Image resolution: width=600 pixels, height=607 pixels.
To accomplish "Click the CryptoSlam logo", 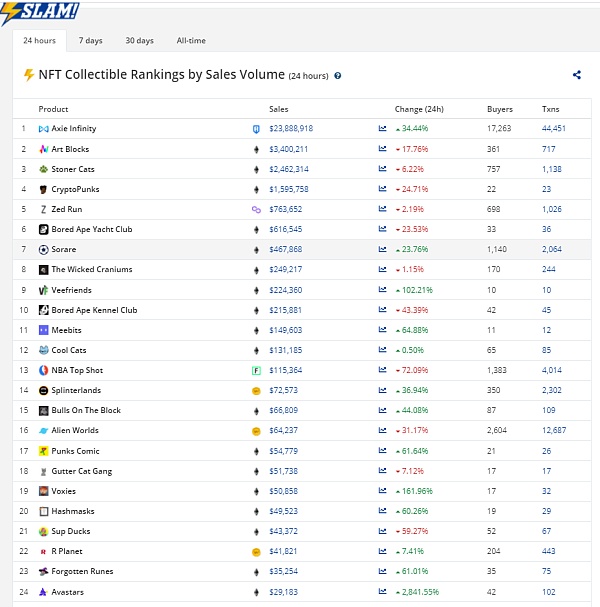I will [39, 12].
